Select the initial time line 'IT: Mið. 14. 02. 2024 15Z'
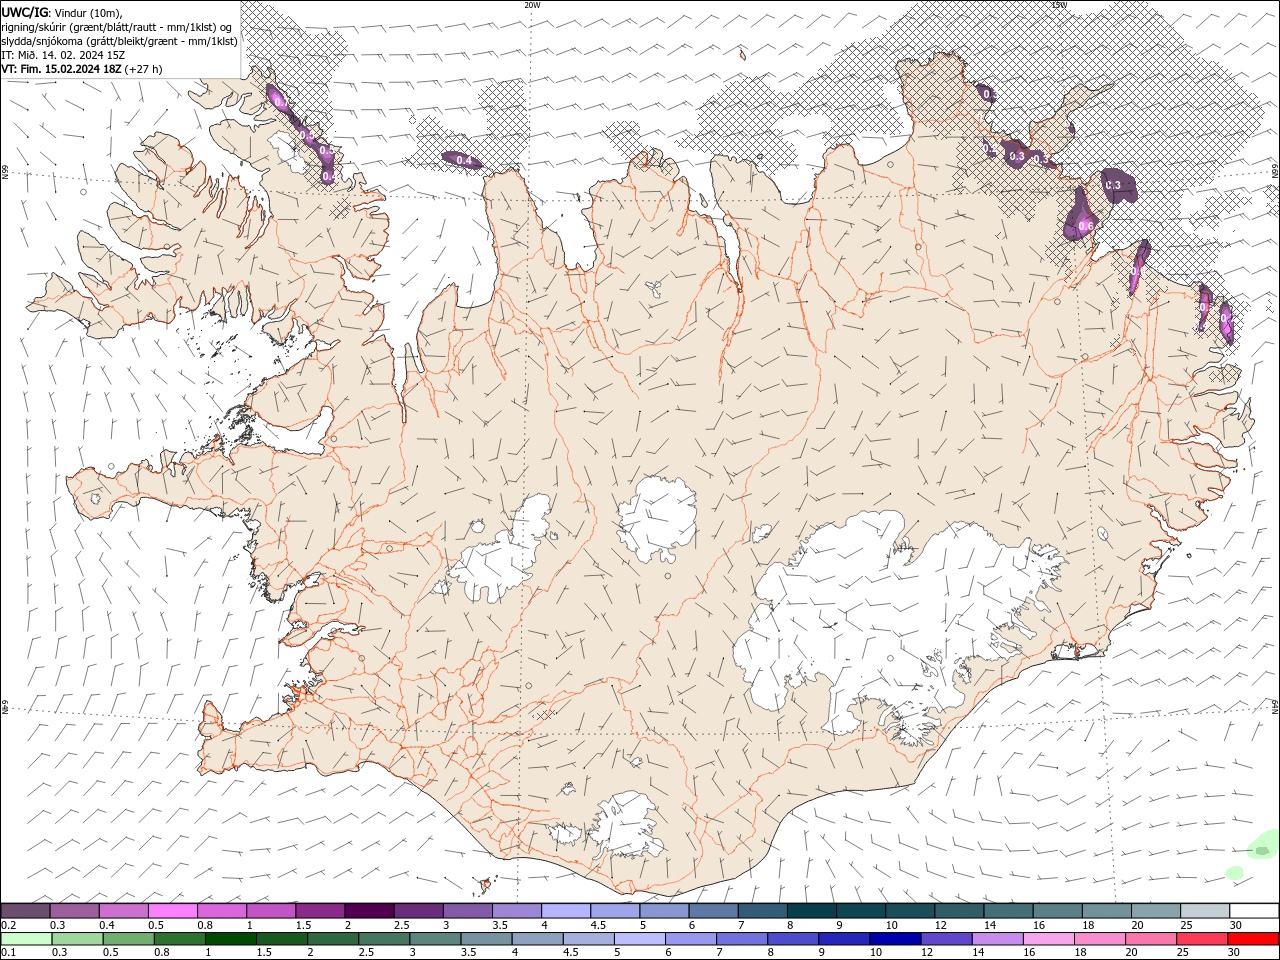This screenshot has height=960, width=1280. pyautogui.click(x=62, y=55)
